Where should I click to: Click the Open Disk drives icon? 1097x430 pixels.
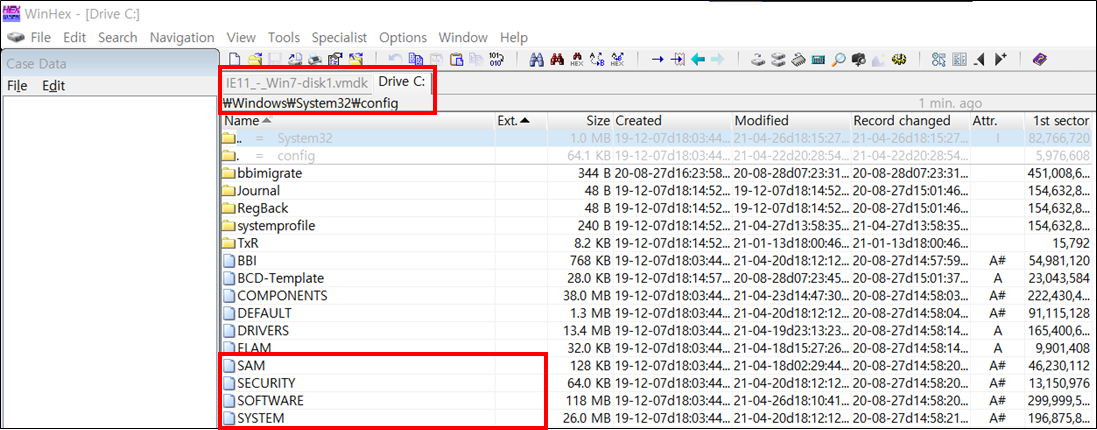pos(778,59)
